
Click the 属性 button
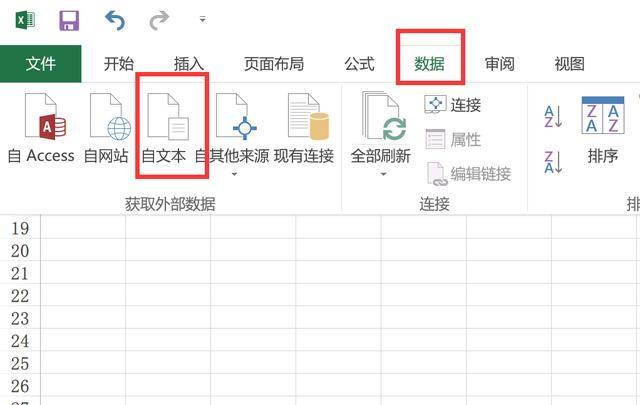(x=453, y=140)
